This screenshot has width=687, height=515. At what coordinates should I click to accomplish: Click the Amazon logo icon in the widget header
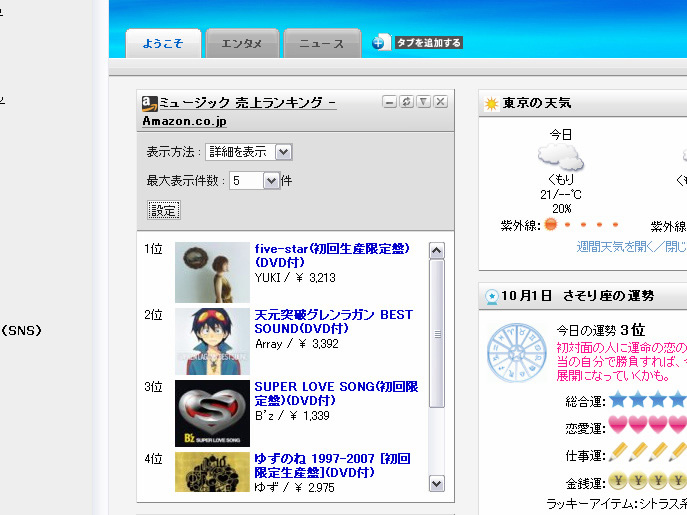149,103
